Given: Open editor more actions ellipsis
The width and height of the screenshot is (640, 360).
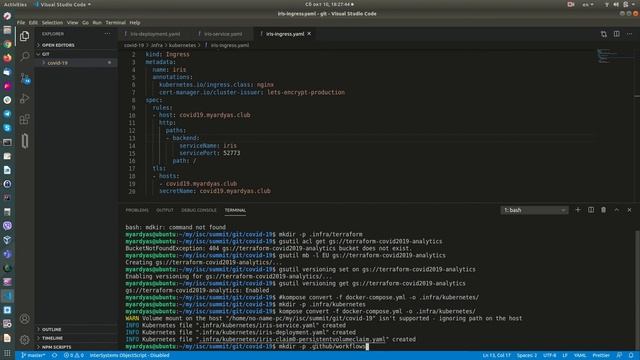Looking at the screenshot, I should pyautogui.click(x=629, y=34).
